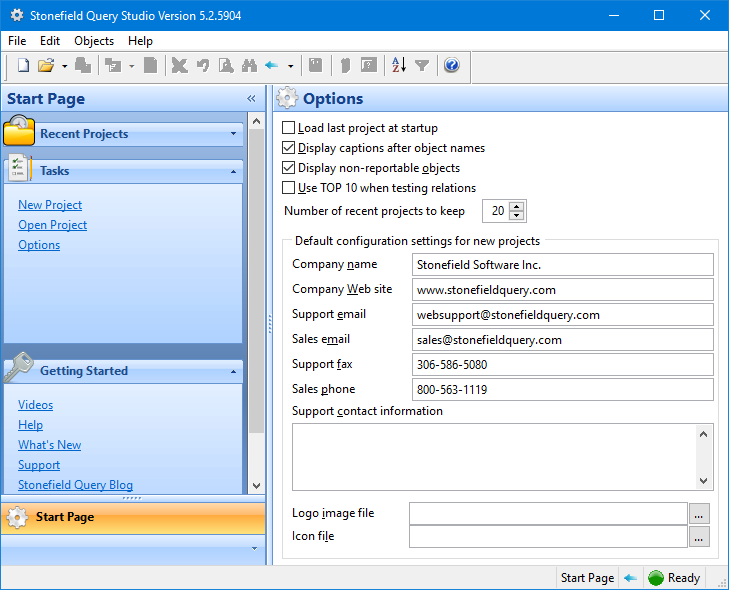Toggle Use TOP 10 when testing relations

pyautogui.click(x=289, y=188)
